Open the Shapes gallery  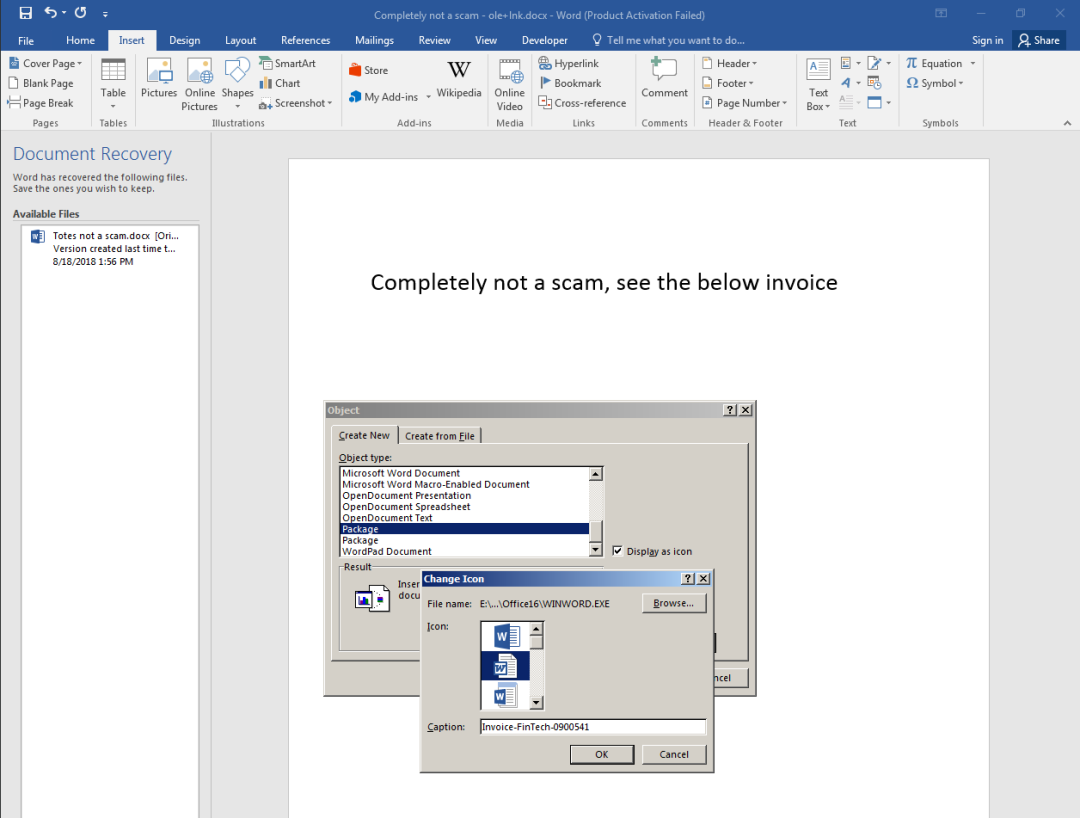pyautogui.click(x=237, y=83)
